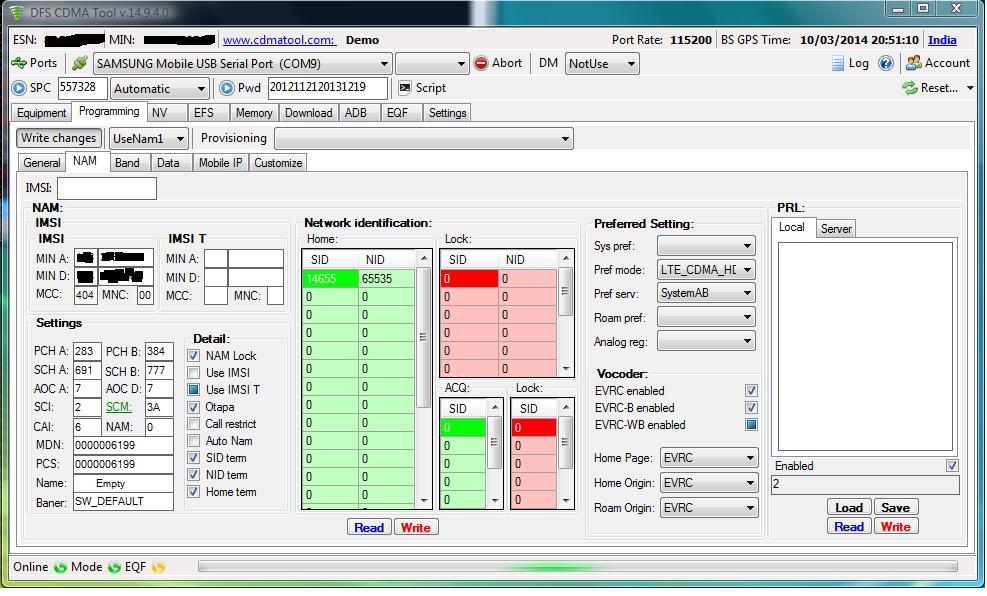Switch to the Memory tab
Image resolution: width=987 pixels, height=596 pixels.
click(254, 113)
